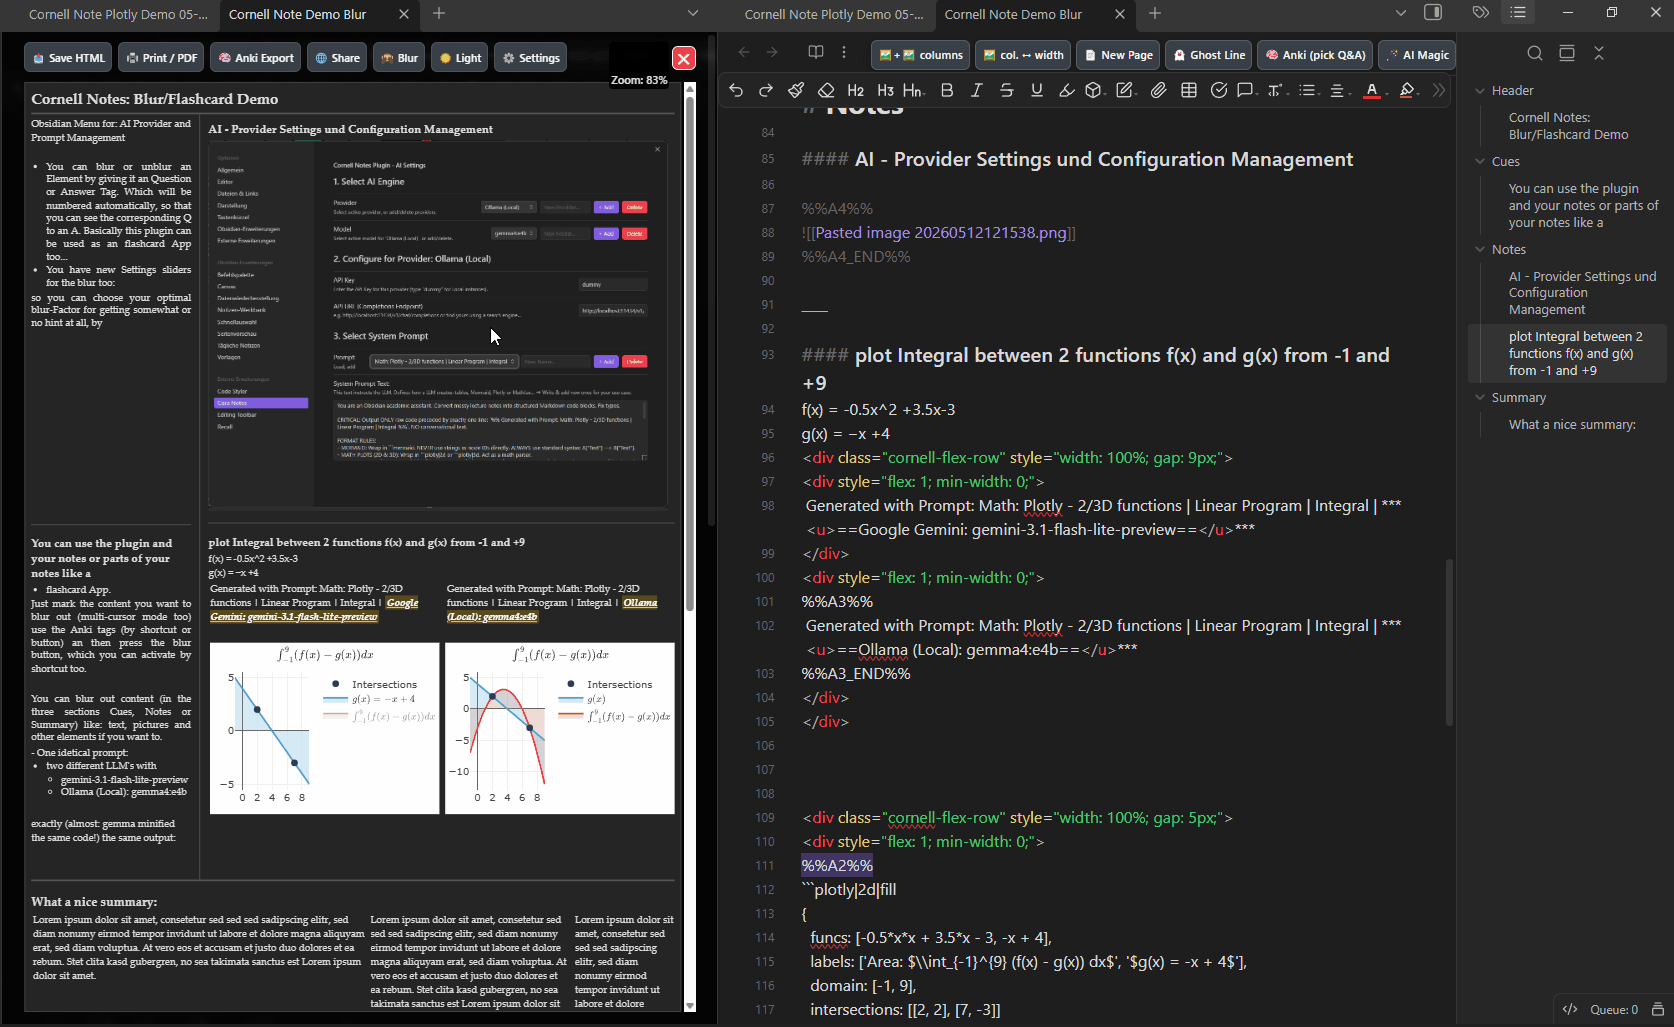Screen dimensions: 1674x1027
Task: Open preview Settings button
Action: pos(531,58)
